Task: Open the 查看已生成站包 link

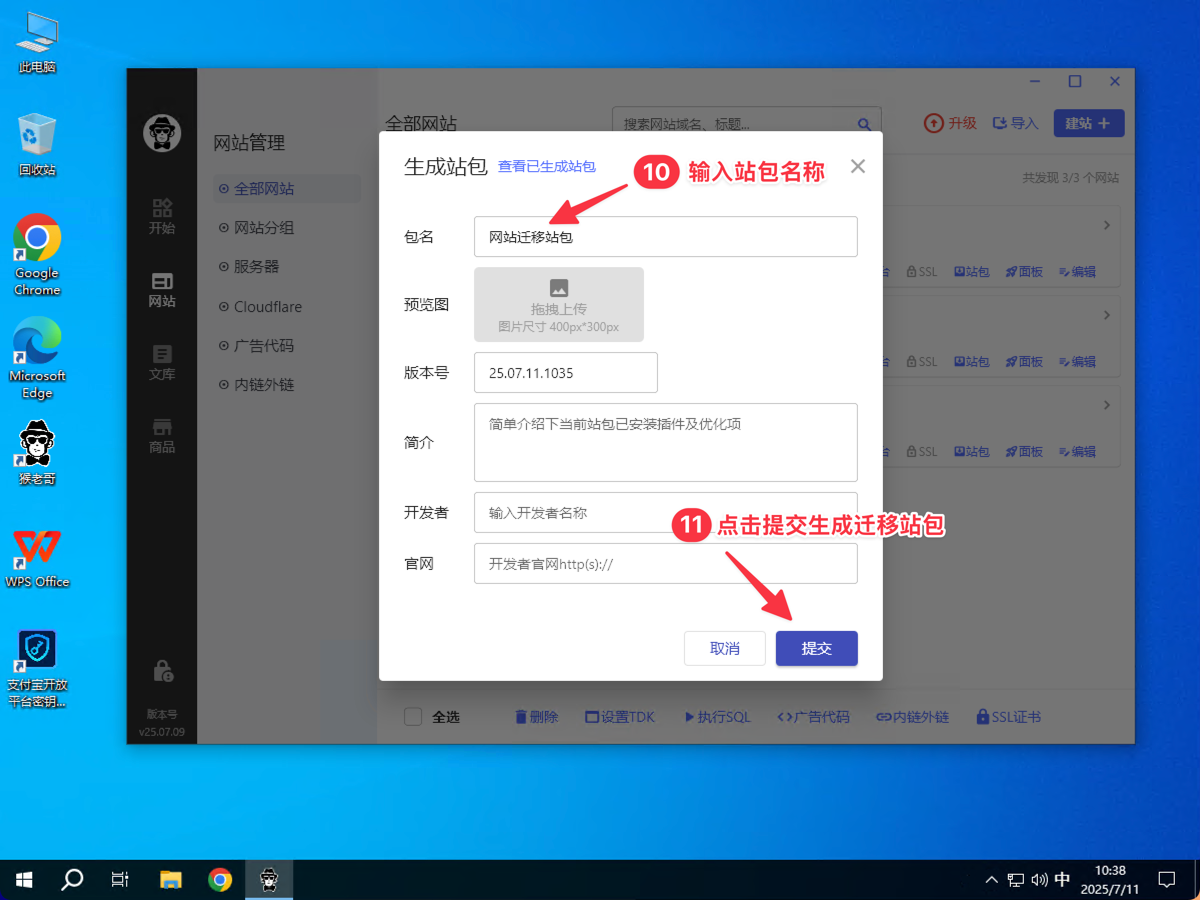Action: [x=547, y=167]
